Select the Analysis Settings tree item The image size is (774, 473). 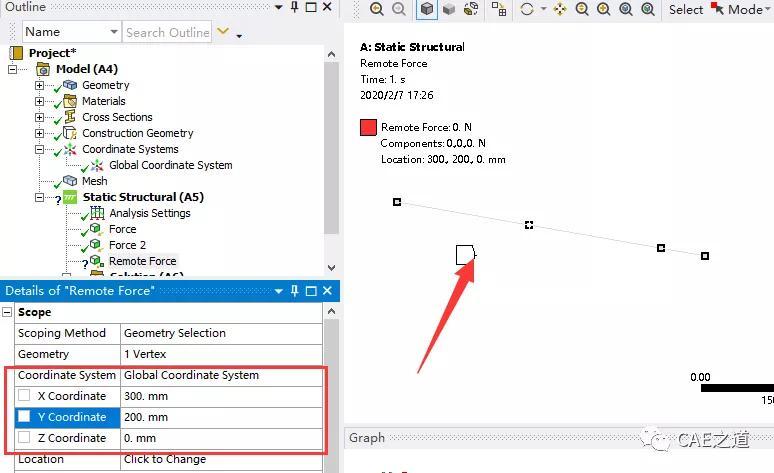click(x=150, y=213)
